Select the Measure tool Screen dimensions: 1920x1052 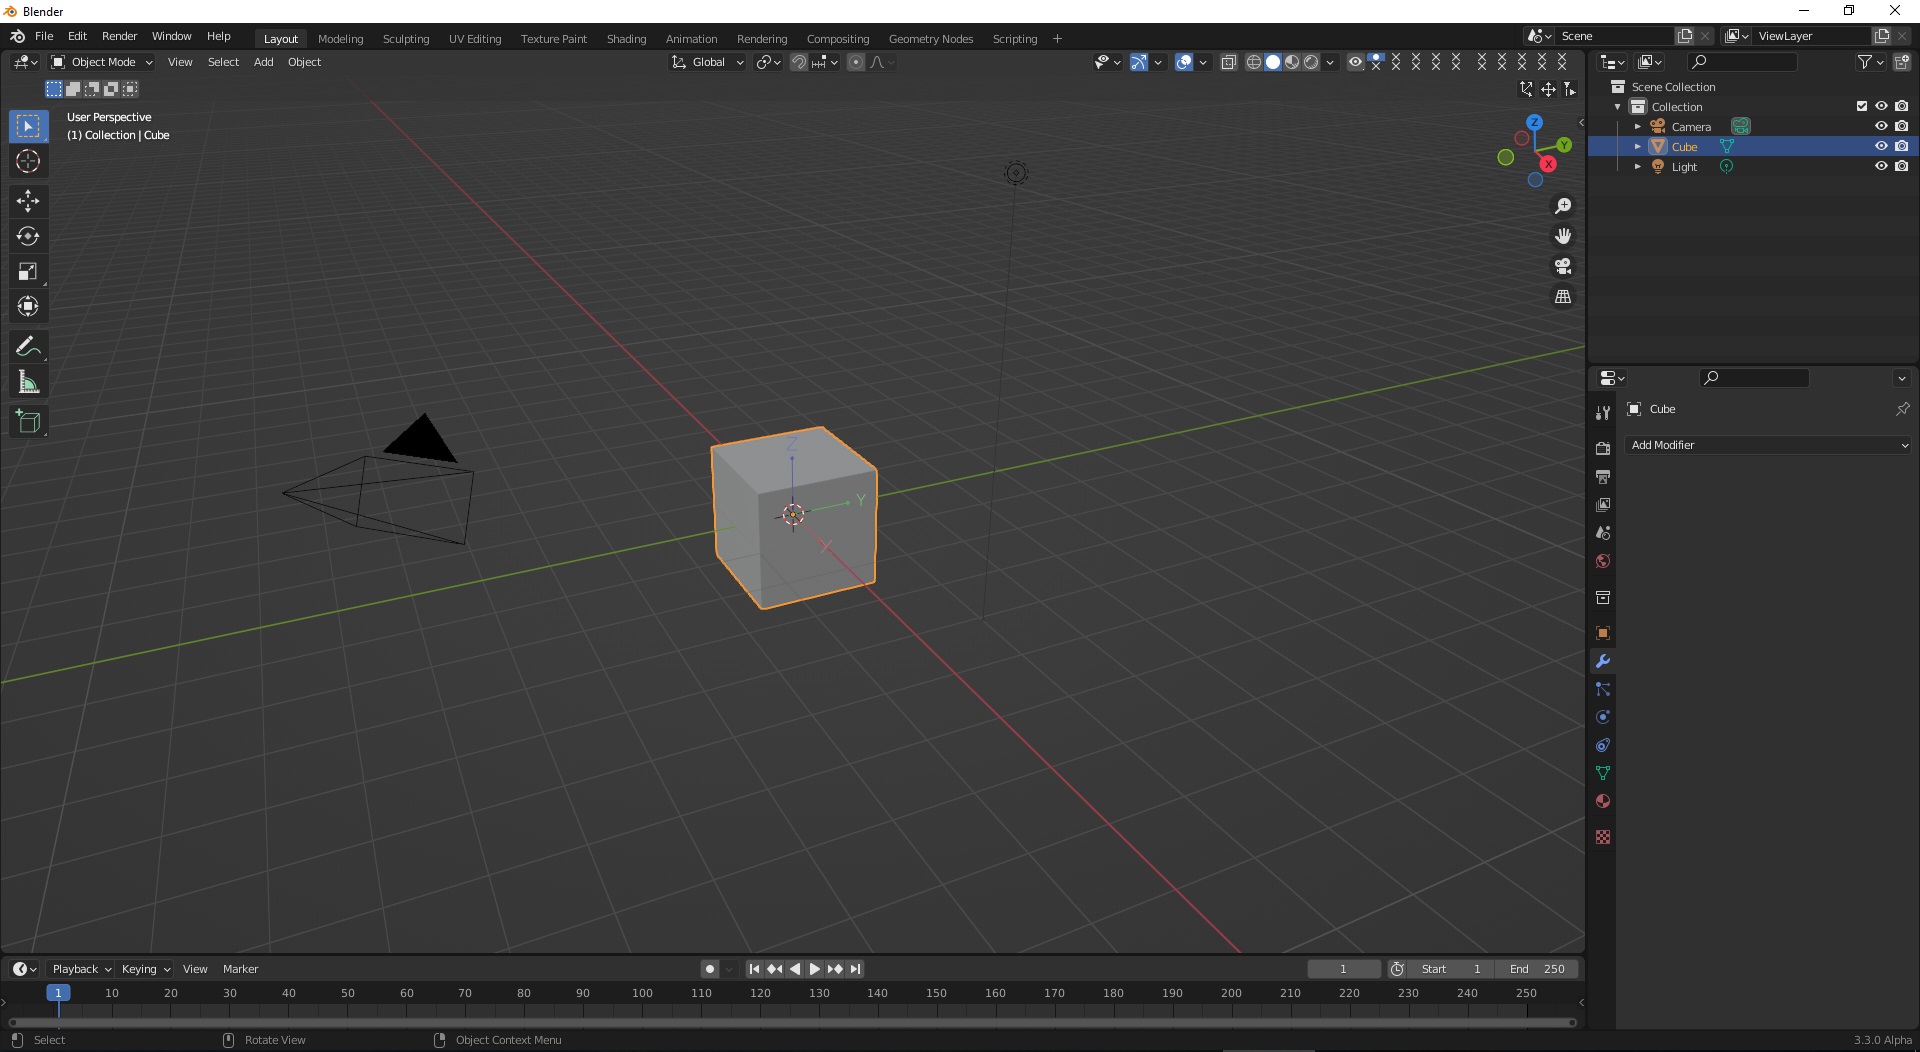tap(28, 382)
